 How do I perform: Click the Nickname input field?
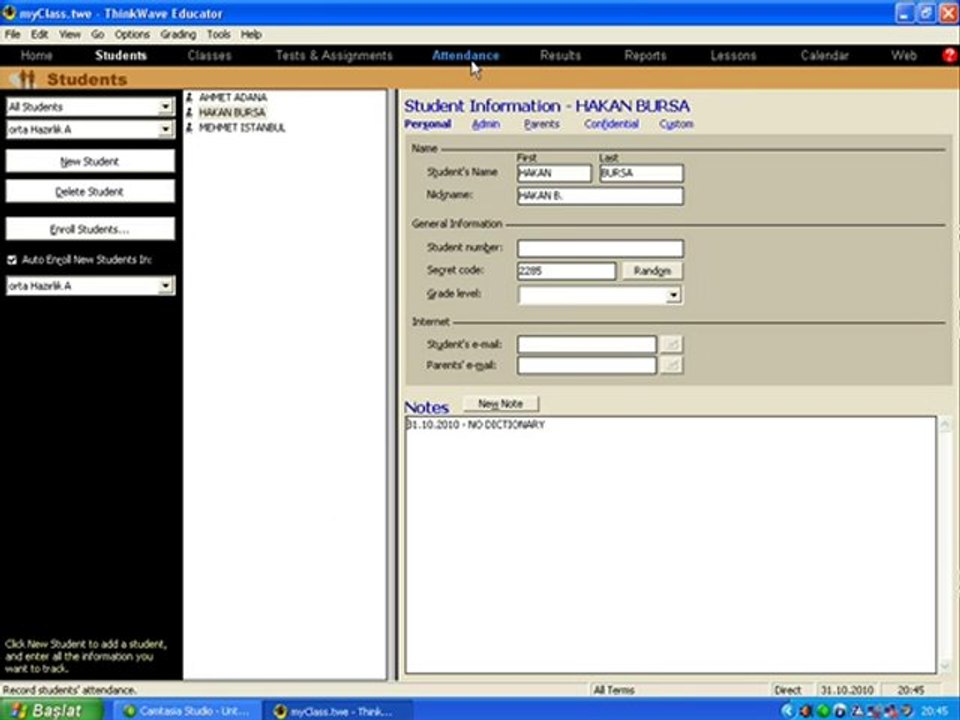(600, 196)
